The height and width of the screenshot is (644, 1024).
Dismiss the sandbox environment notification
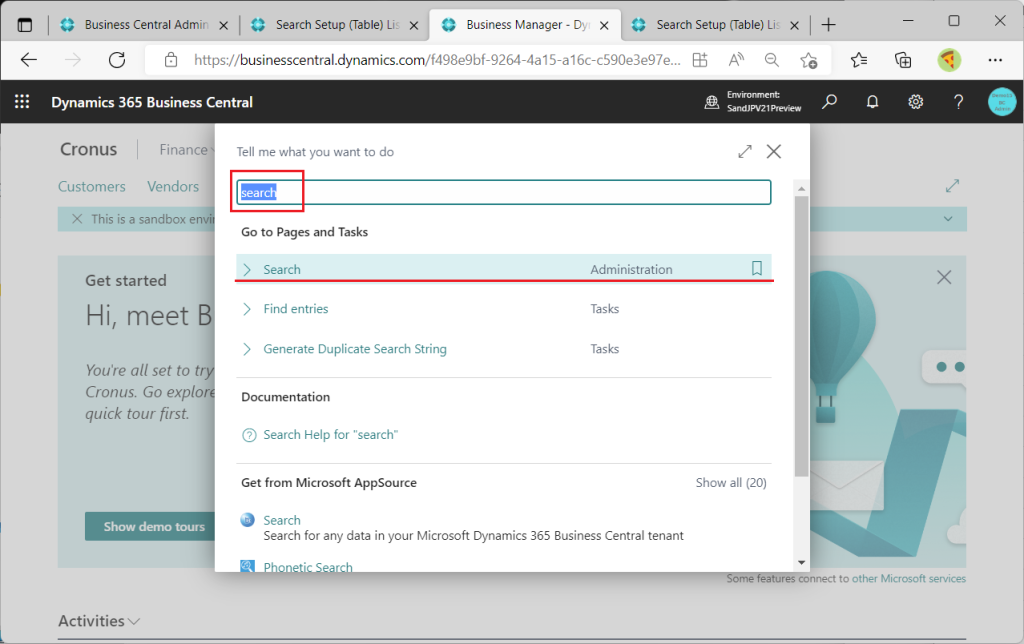[x=77, y=219]
